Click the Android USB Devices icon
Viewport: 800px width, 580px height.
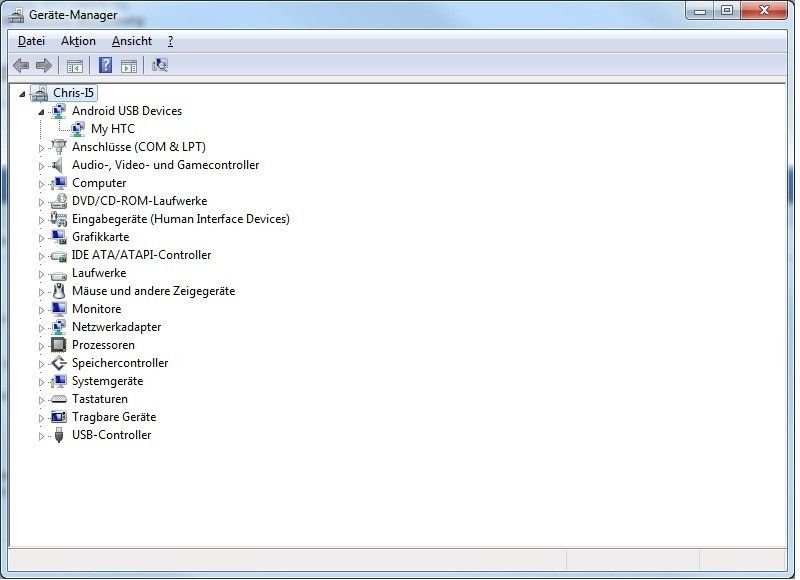click(59, 111)
